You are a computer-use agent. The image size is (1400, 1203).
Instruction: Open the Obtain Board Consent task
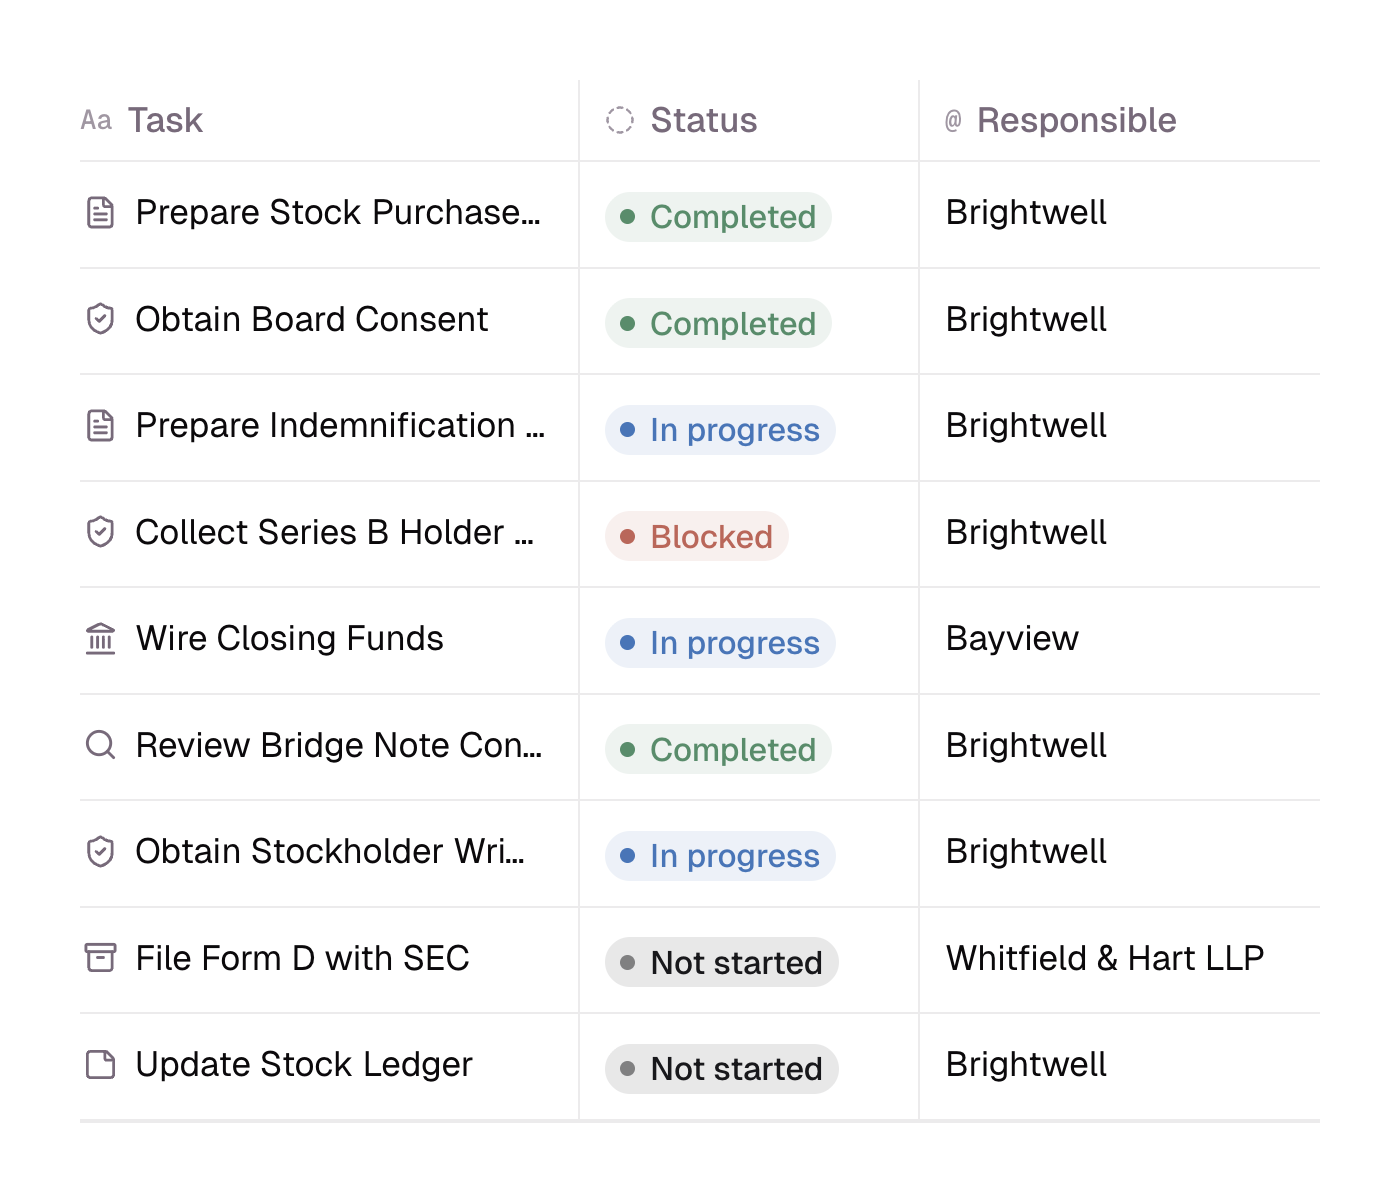312,320
